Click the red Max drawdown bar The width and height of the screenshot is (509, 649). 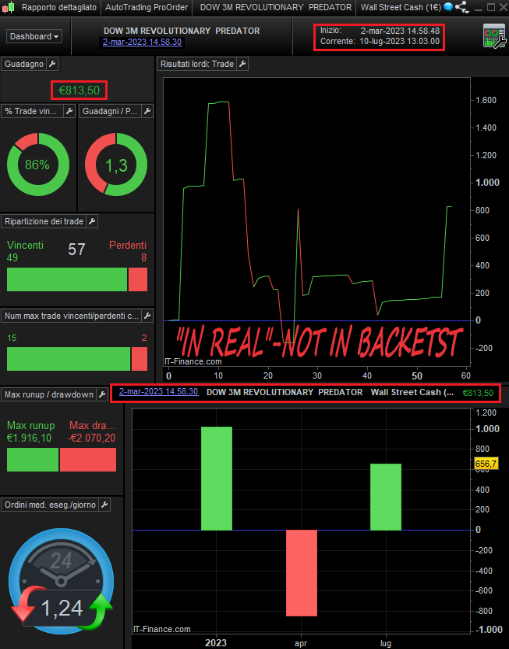coord(88,459)
